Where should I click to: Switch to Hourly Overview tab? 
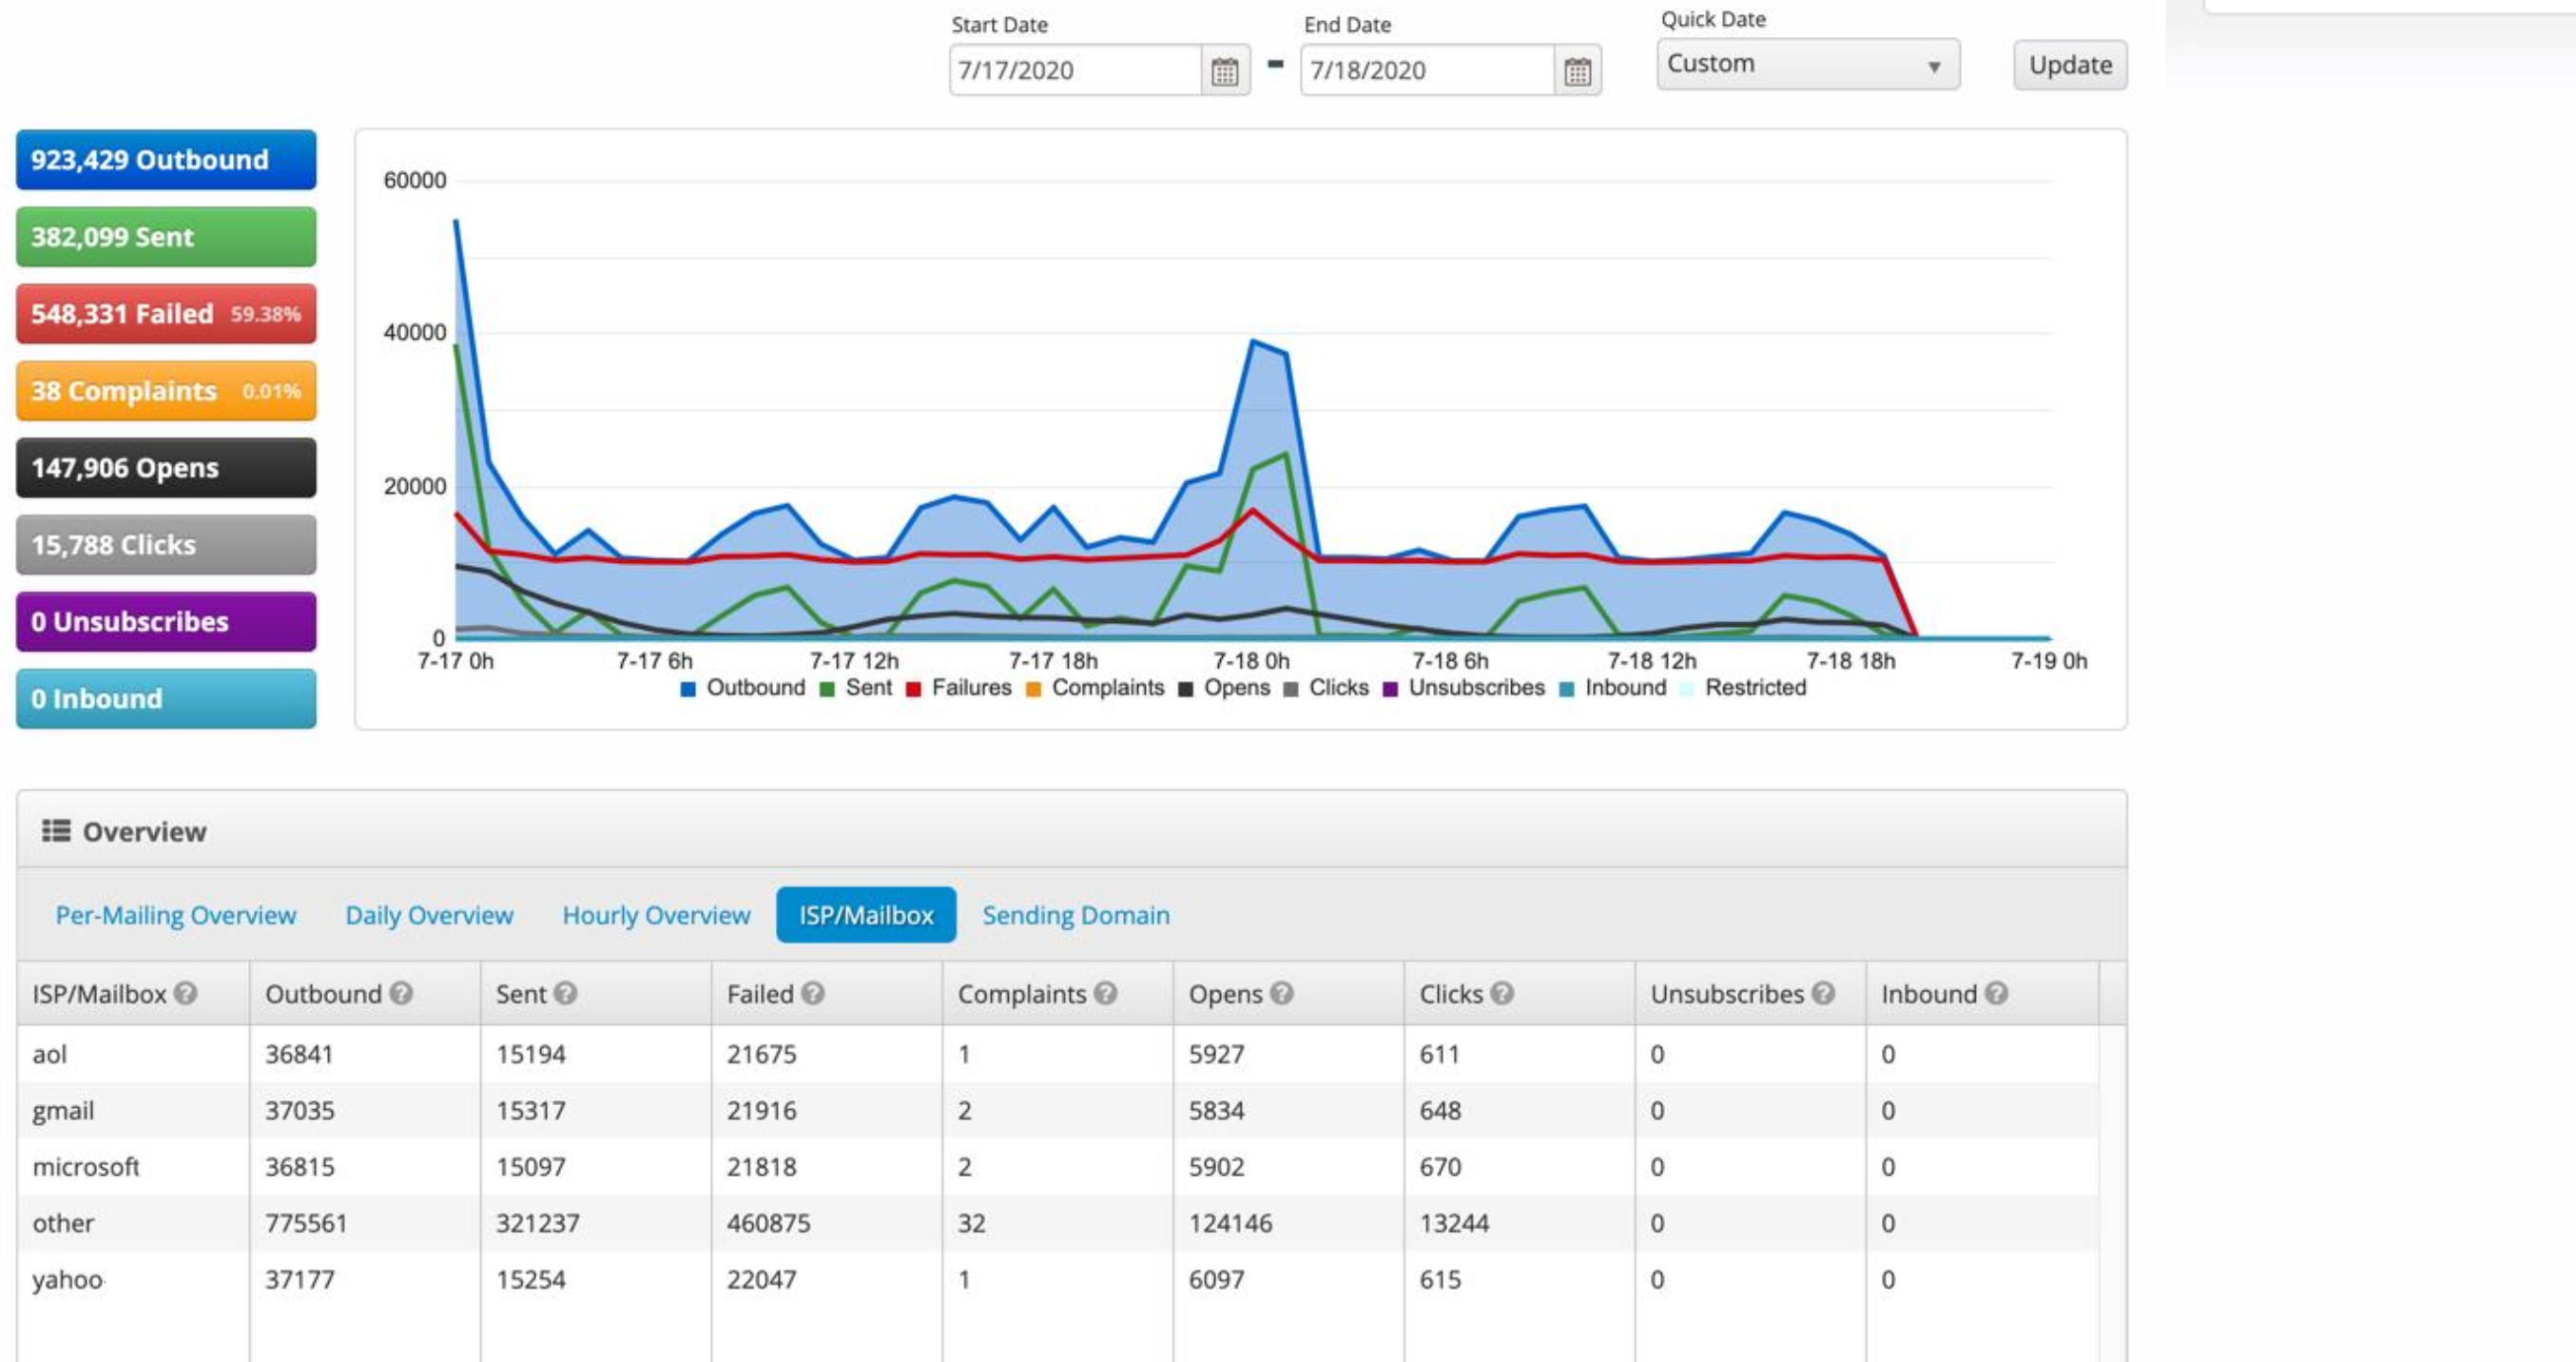coord(656,915)
